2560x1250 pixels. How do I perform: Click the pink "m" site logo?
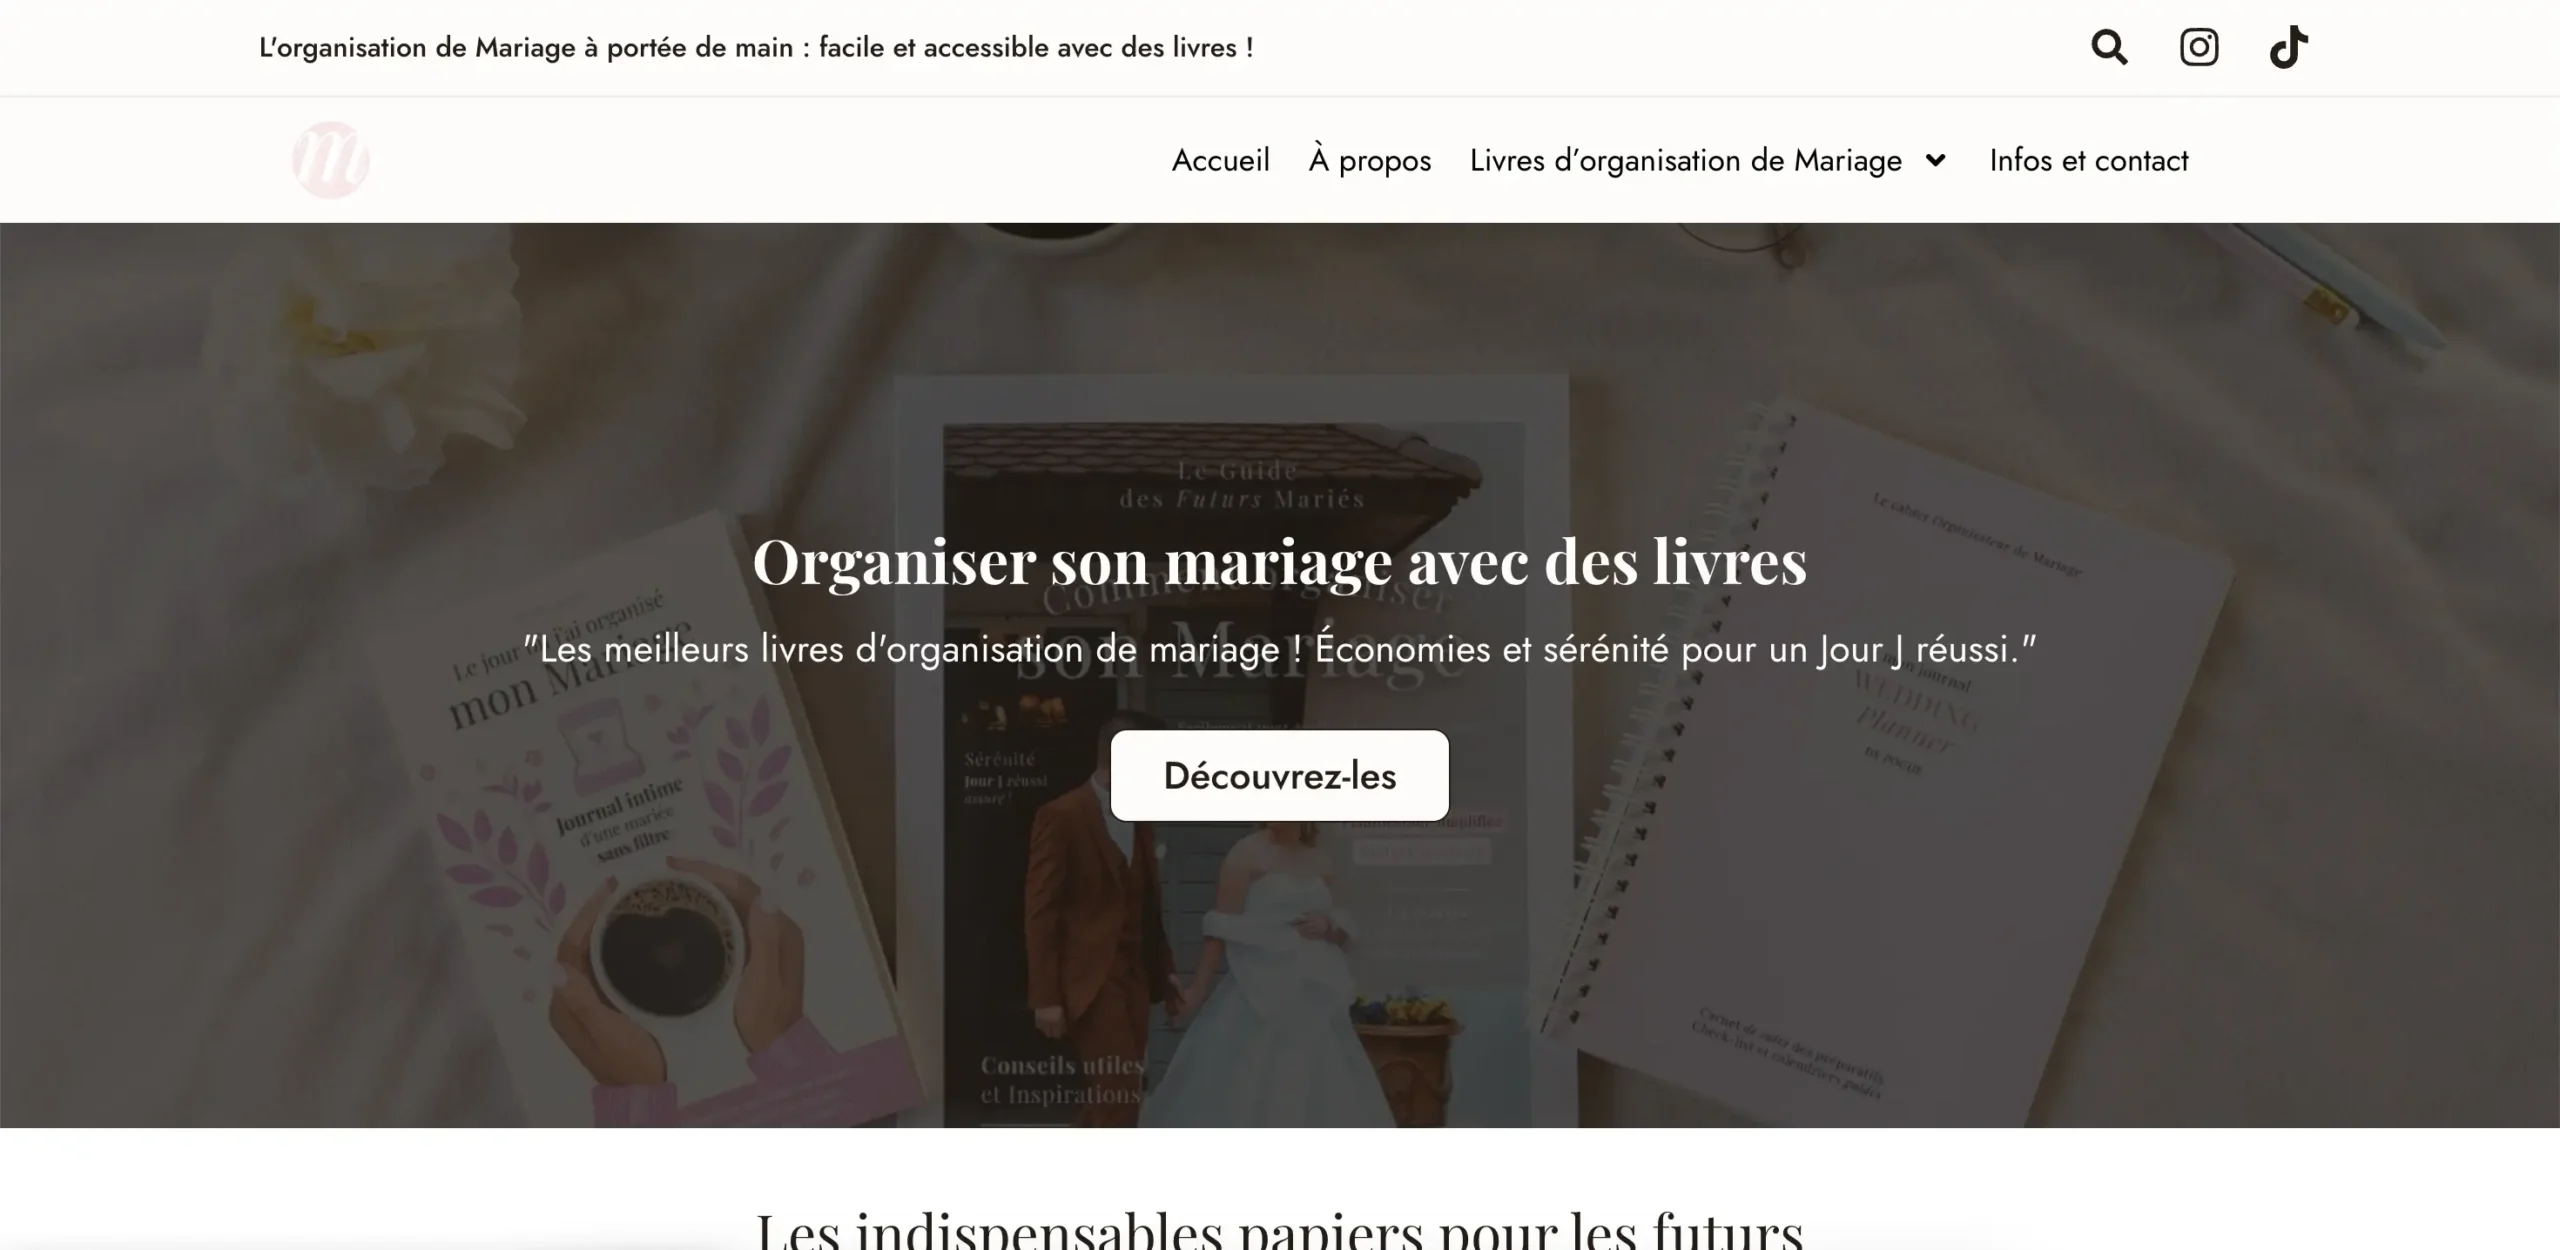coord(331,160)
